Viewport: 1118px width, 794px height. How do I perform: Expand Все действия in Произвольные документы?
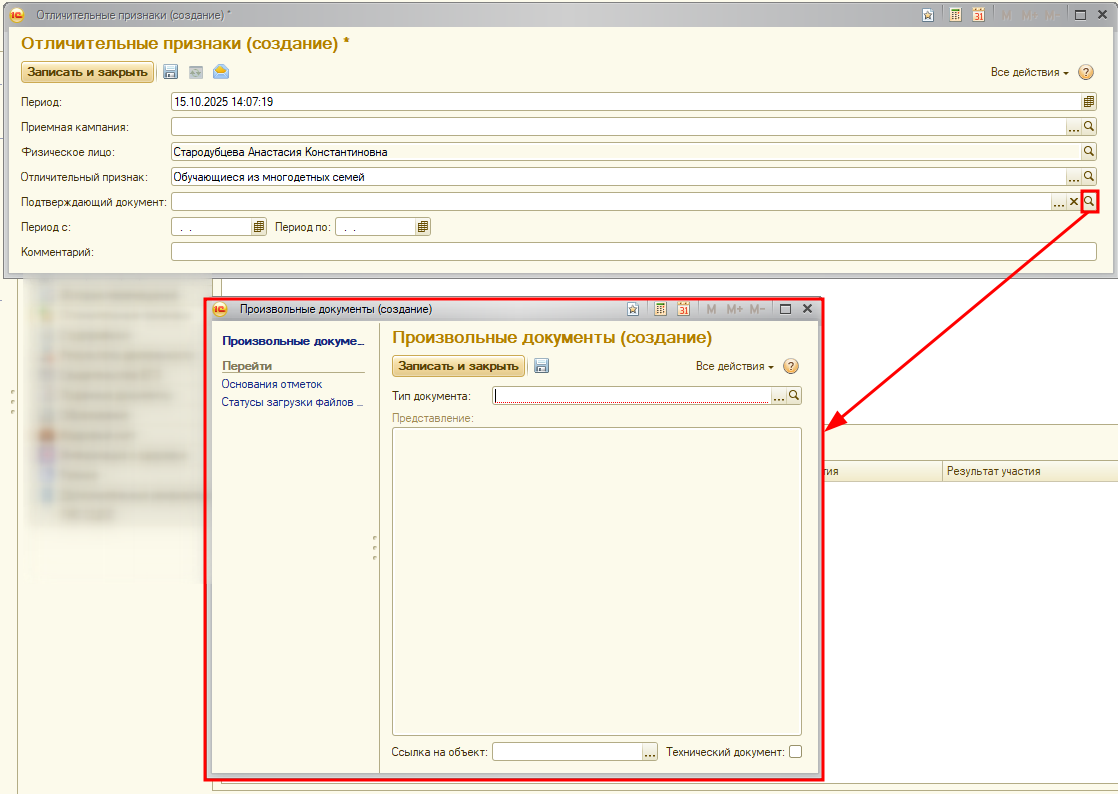734,366
